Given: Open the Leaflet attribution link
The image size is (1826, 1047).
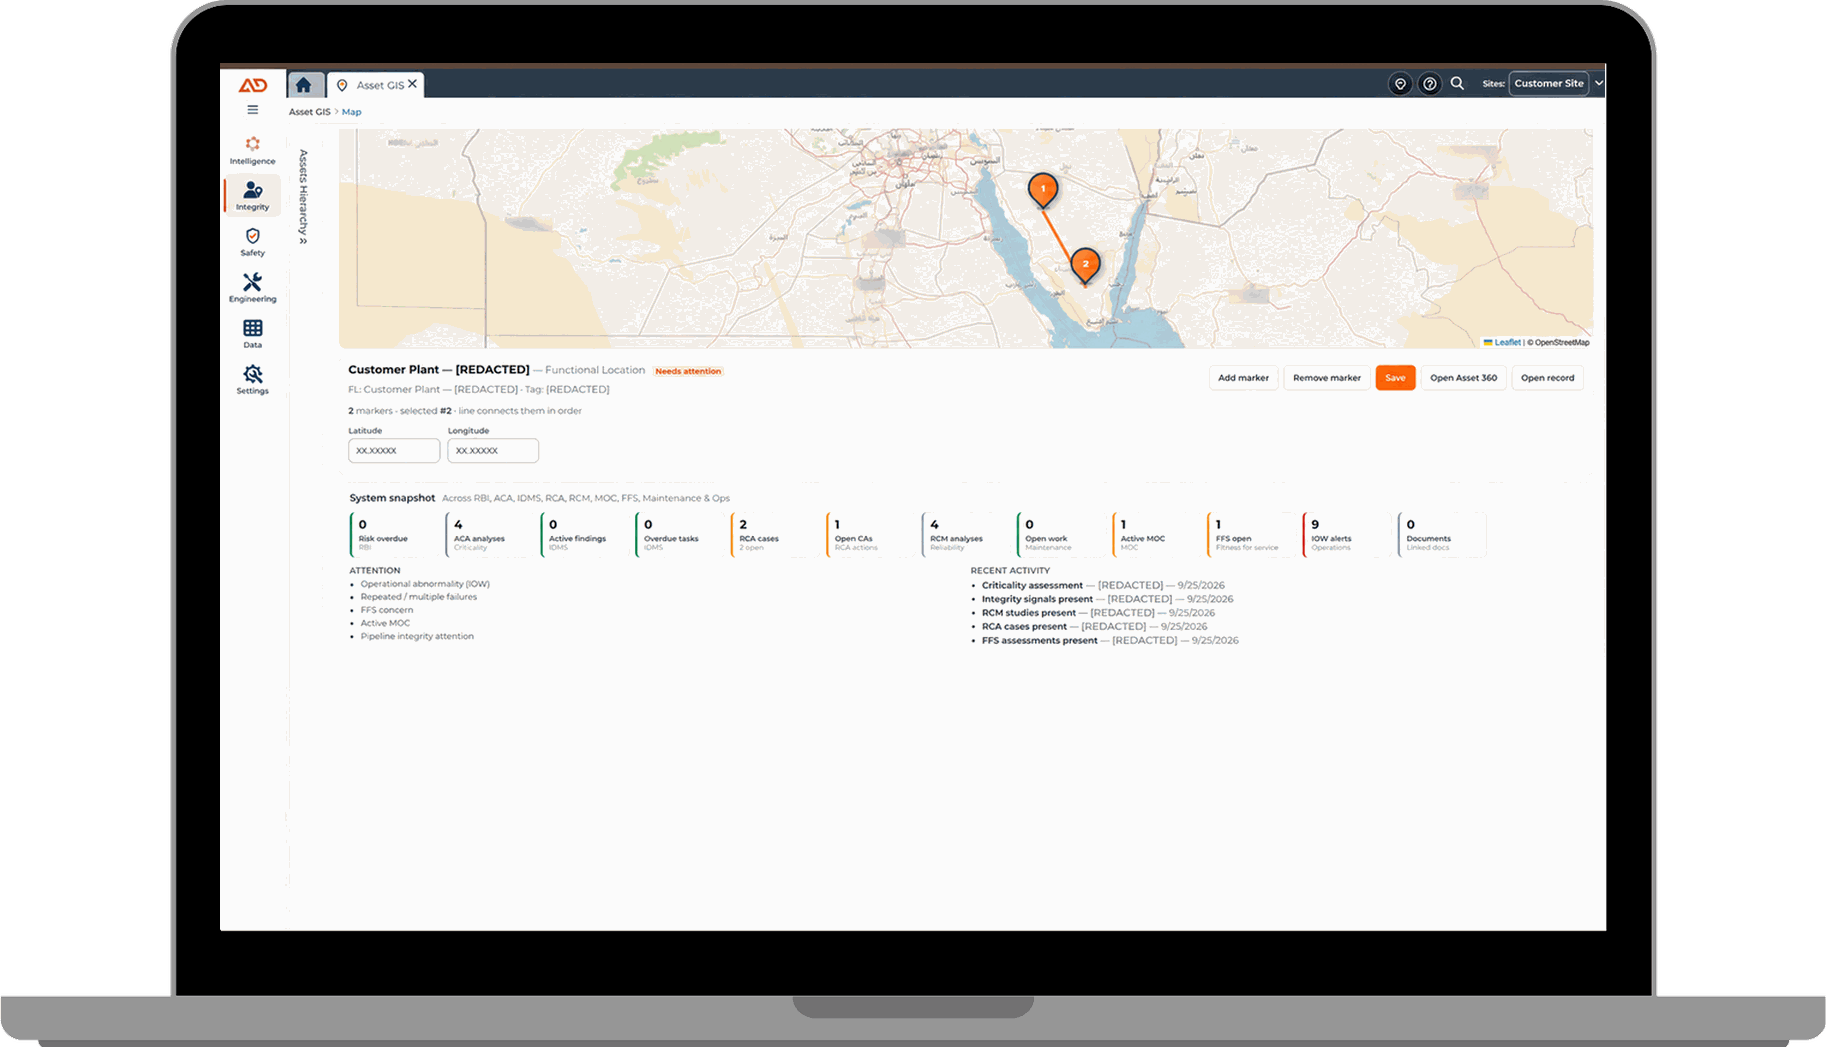Looking at the screenshot, I should coord(1502,342).
